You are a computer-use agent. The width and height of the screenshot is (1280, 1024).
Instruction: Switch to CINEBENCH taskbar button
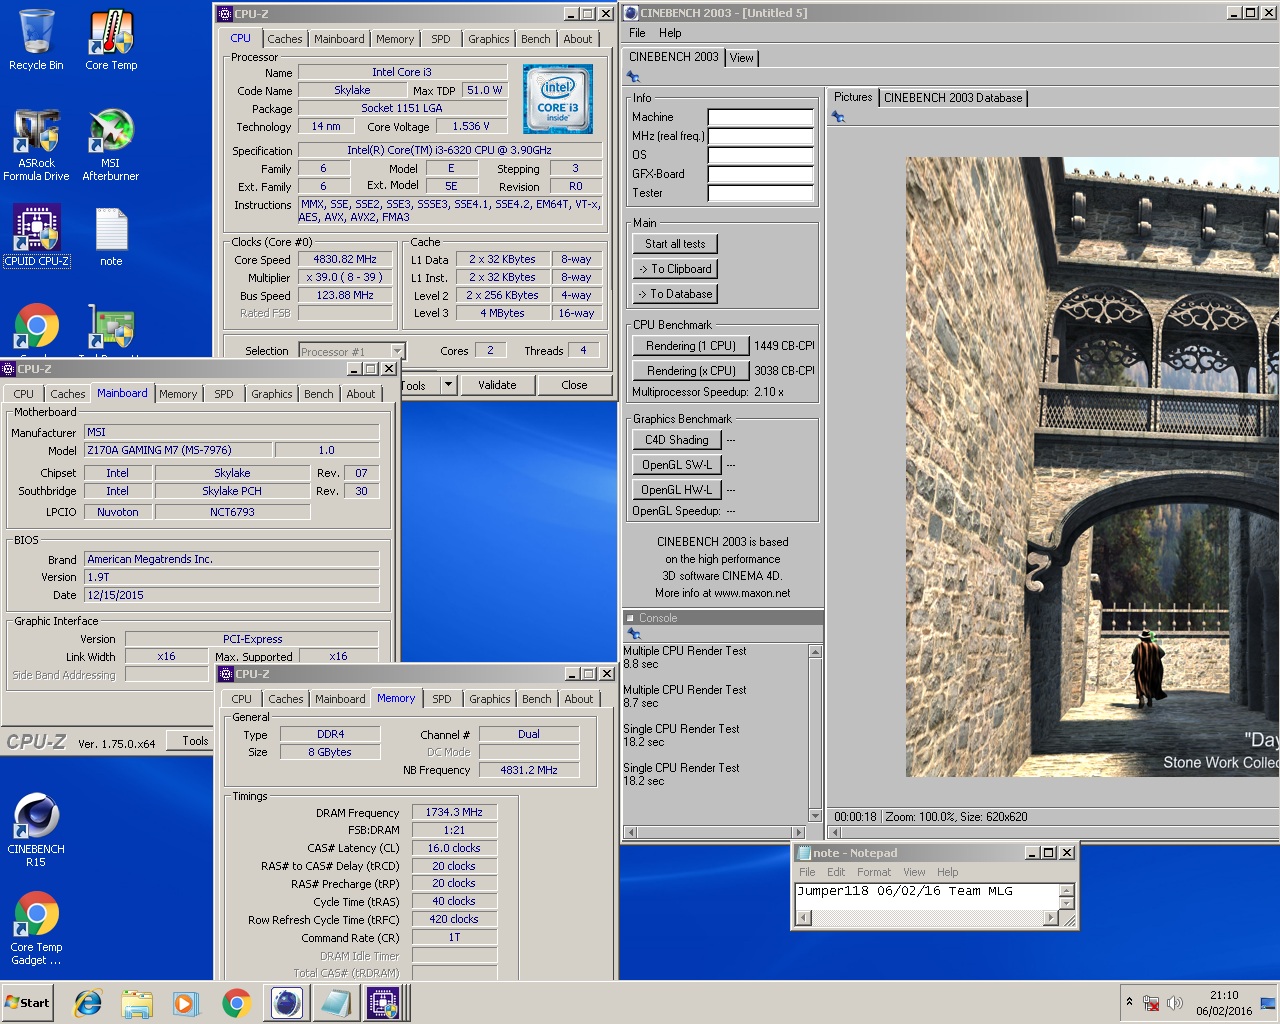[287, 1002]
